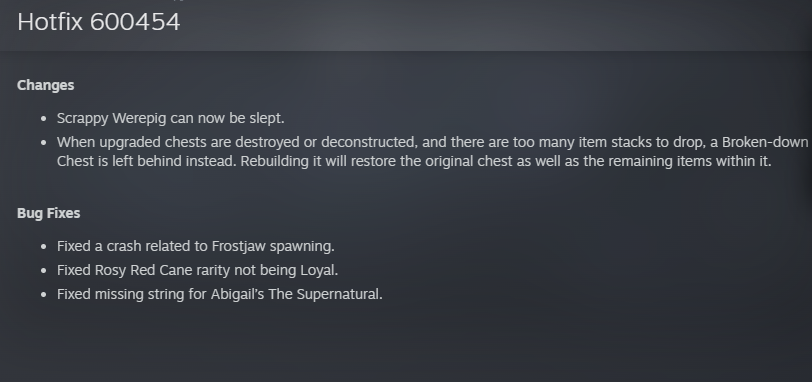Click the word Supernatural
The width and height of the screenshot is (812, 382).
point(339,295)
